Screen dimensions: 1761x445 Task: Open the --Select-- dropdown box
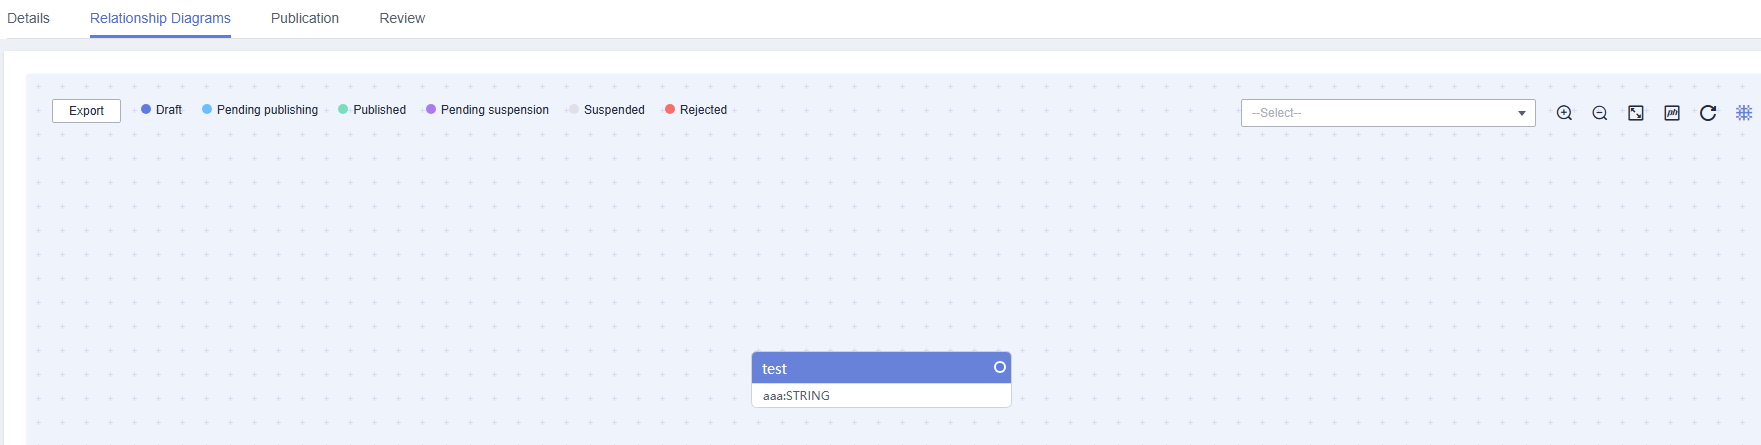tap(1388, 113)
